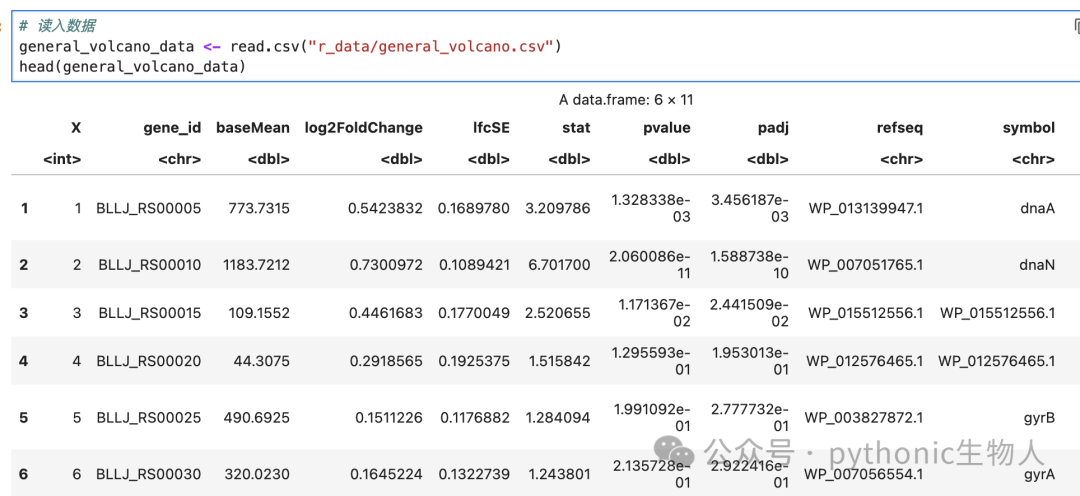Click padj cell 1.953013e-01

pyautogui.click(x=751, y=360)
